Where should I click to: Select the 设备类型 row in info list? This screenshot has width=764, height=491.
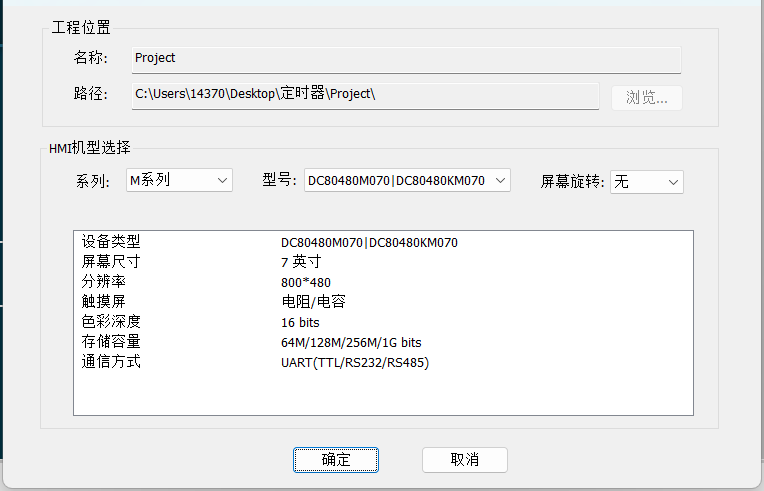[x=383, y=242]
